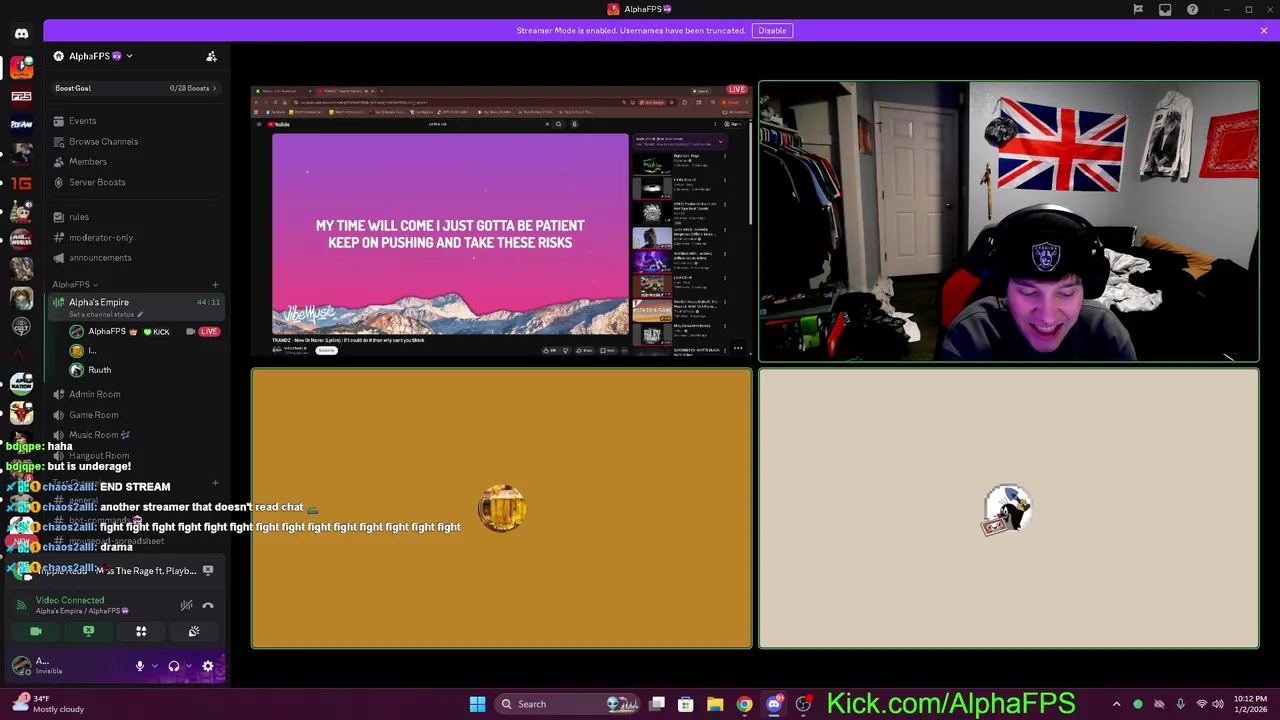The height and width of the screenshot is (720, 1280).
Task: Toggle screen share button in voice panel
Action: [88, 631]
